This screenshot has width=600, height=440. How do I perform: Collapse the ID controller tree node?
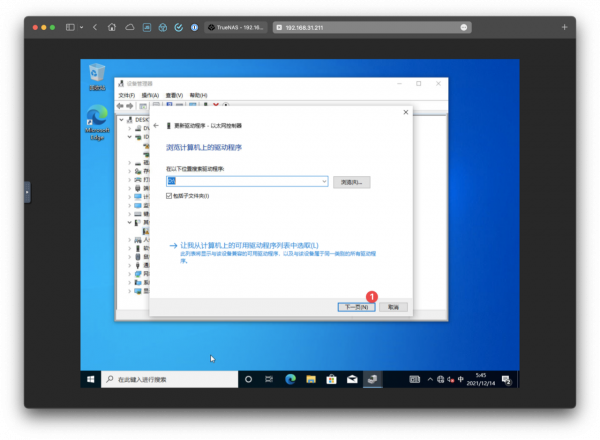click(130, 137)
